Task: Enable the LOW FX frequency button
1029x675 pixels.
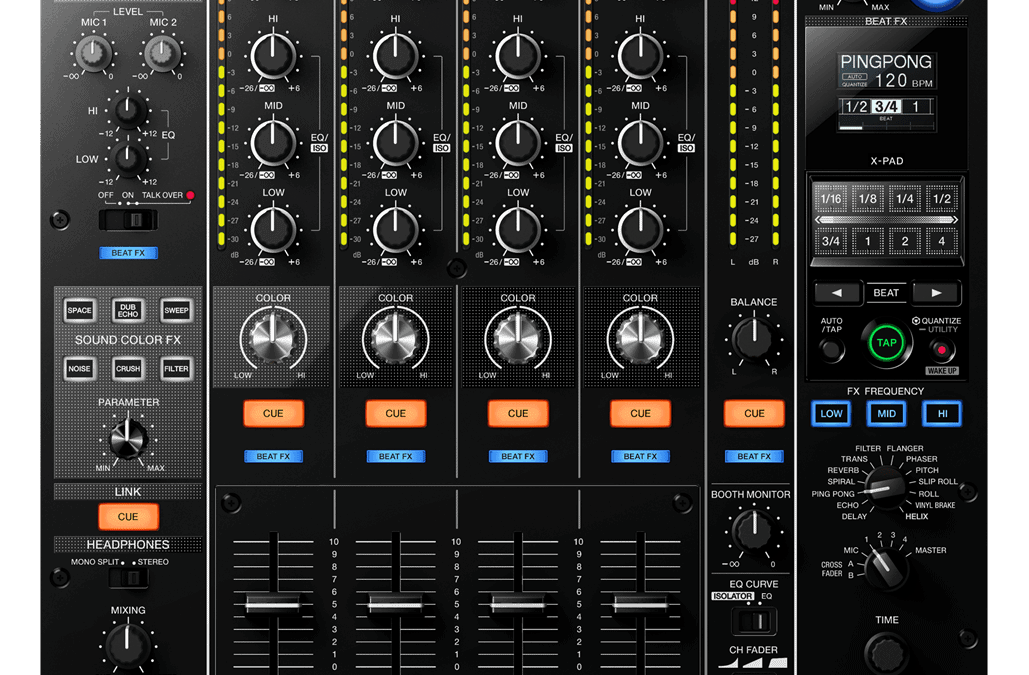Action: (x=832, y=414)
